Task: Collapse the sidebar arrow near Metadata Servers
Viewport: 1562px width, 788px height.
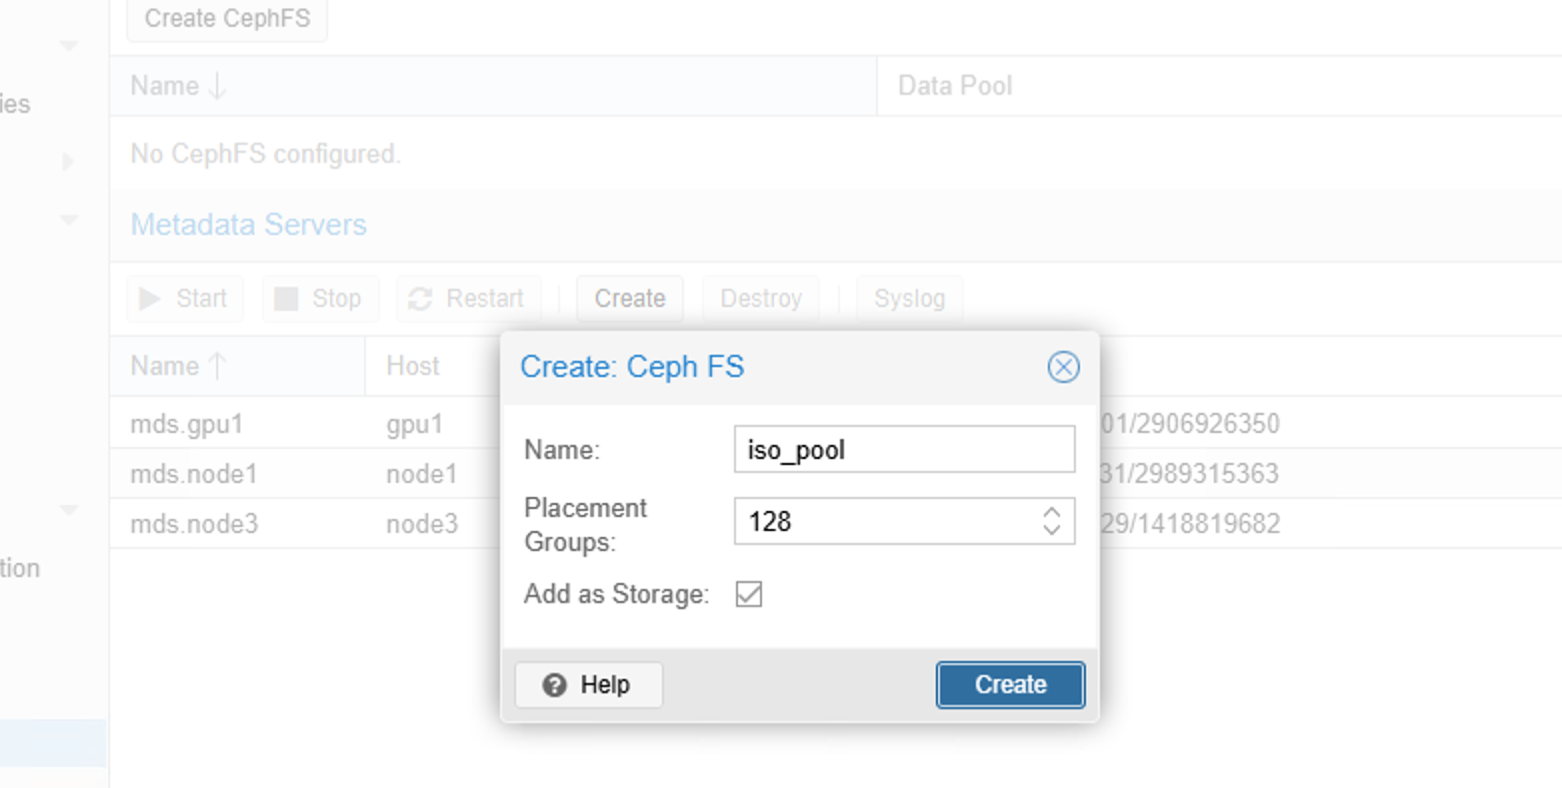Action: tap(68, 220)
